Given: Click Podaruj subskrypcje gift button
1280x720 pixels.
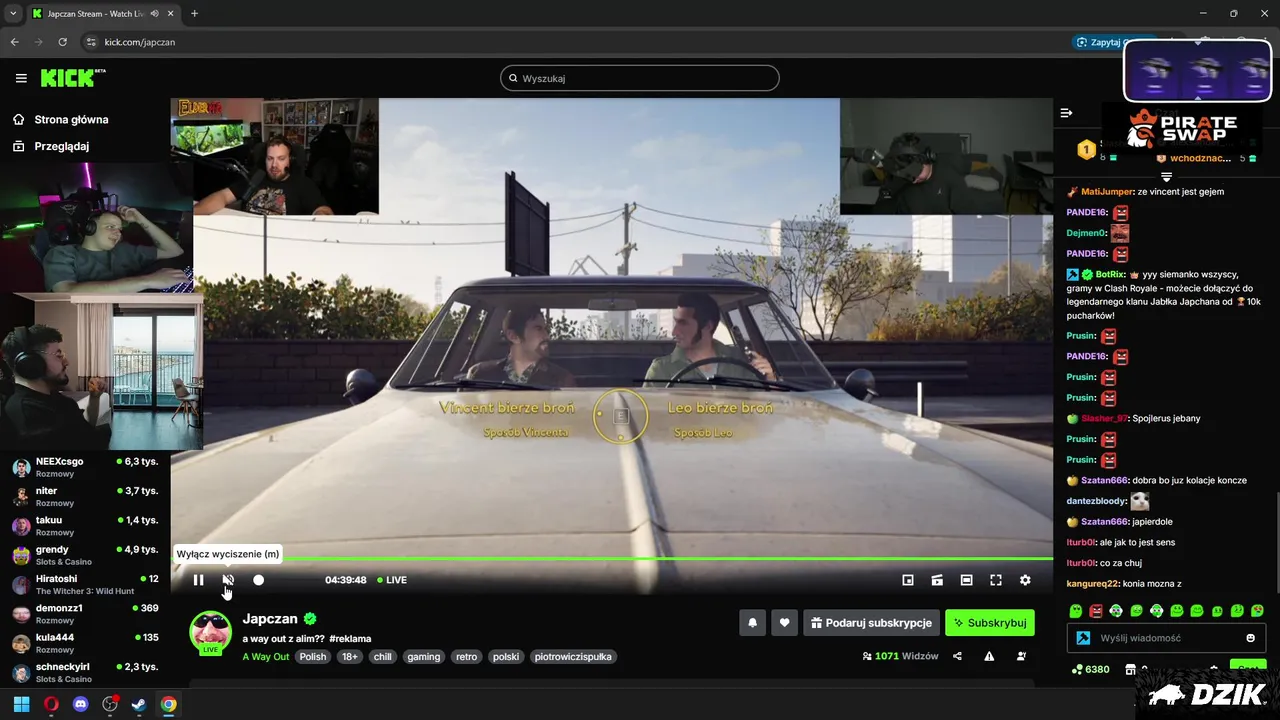Looking at the screenshot, I should pyautogui.click(x=871, y=623).
